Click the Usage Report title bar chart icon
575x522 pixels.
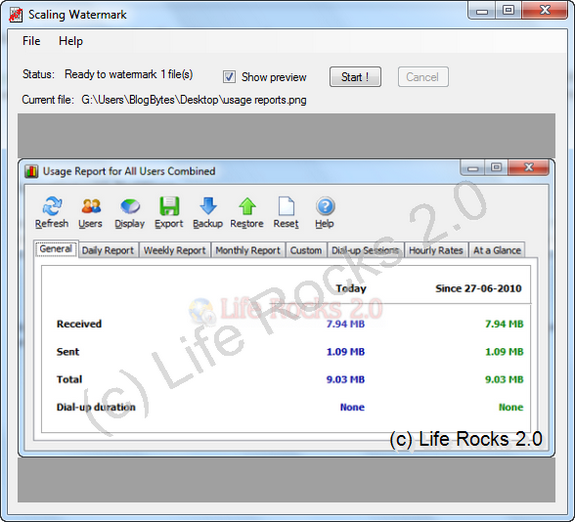coord(31,171)
